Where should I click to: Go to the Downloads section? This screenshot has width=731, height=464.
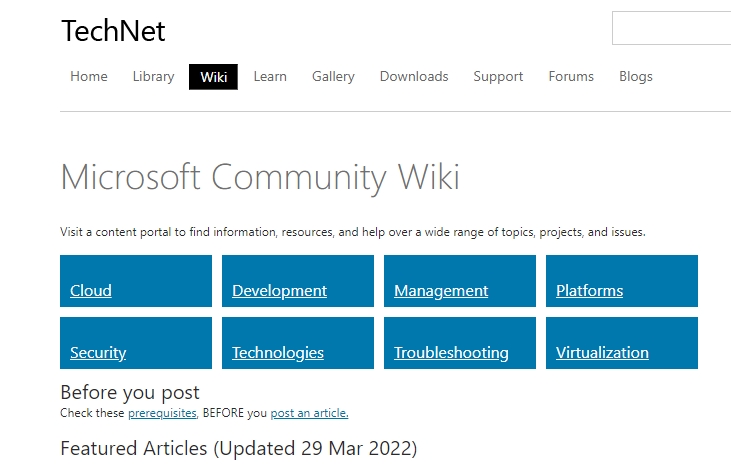(x=414, y=76)
